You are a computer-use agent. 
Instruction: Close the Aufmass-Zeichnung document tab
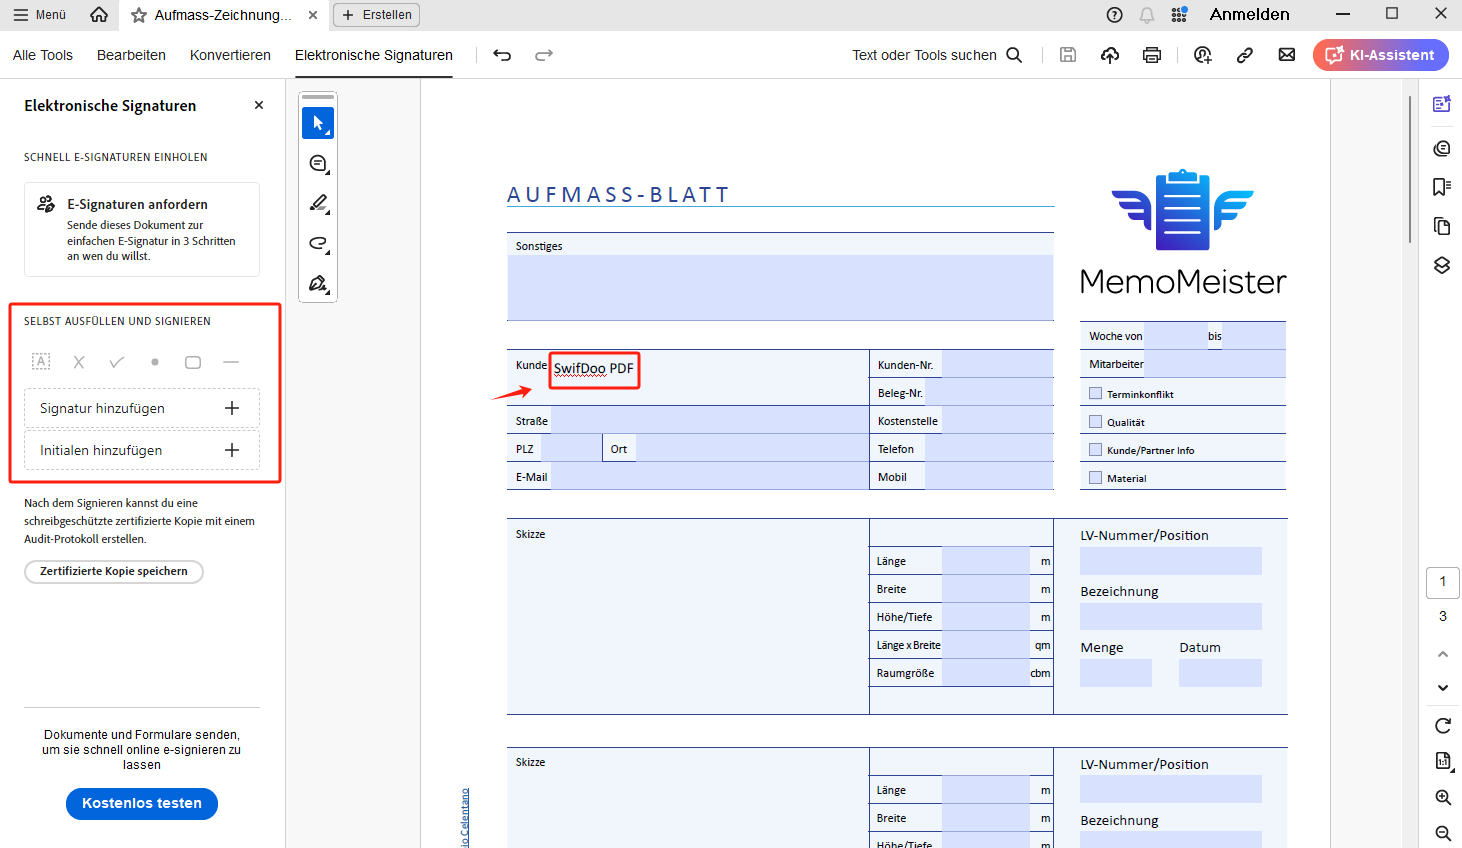click(313, 15)
